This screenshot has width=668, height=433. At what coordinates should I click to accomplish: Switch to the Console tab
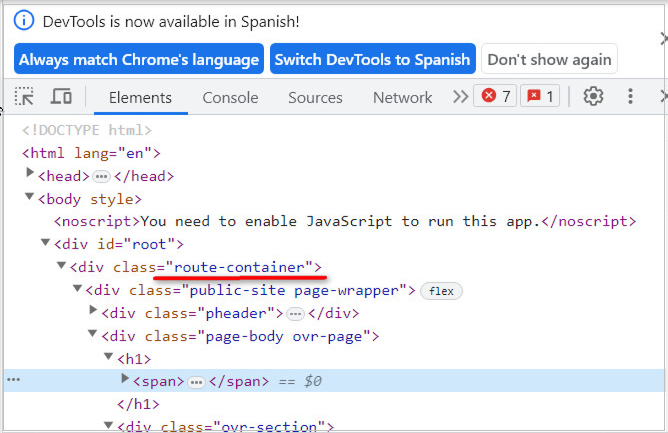coord(230,97)
